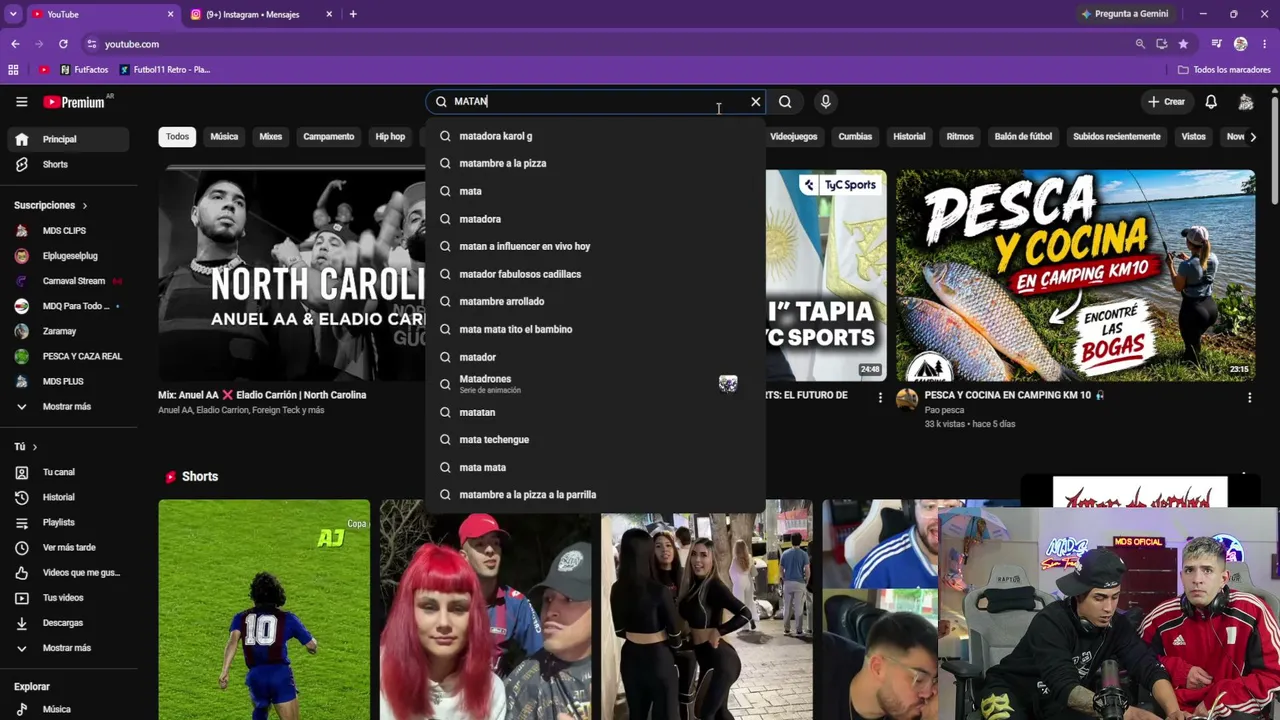
Task: Switch to the Instagram Mensajes tab
Action: 262,14
